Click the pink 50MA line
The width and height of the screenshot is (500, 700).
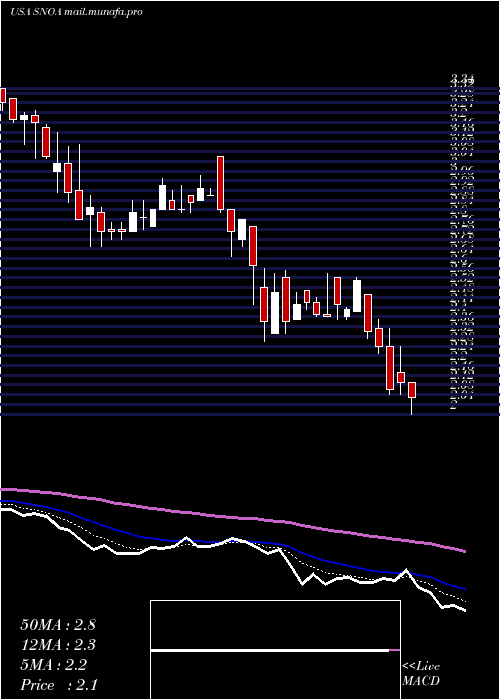(232, 517)
